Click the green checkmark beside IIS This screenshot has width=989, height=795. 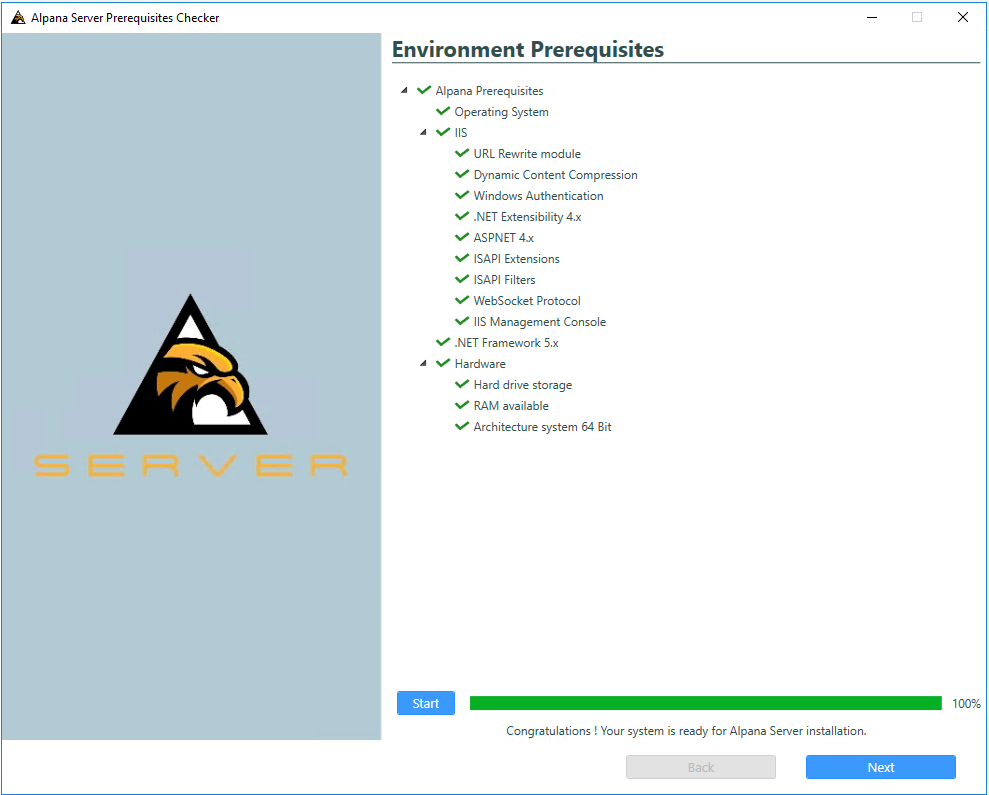(x=443, y=132)
